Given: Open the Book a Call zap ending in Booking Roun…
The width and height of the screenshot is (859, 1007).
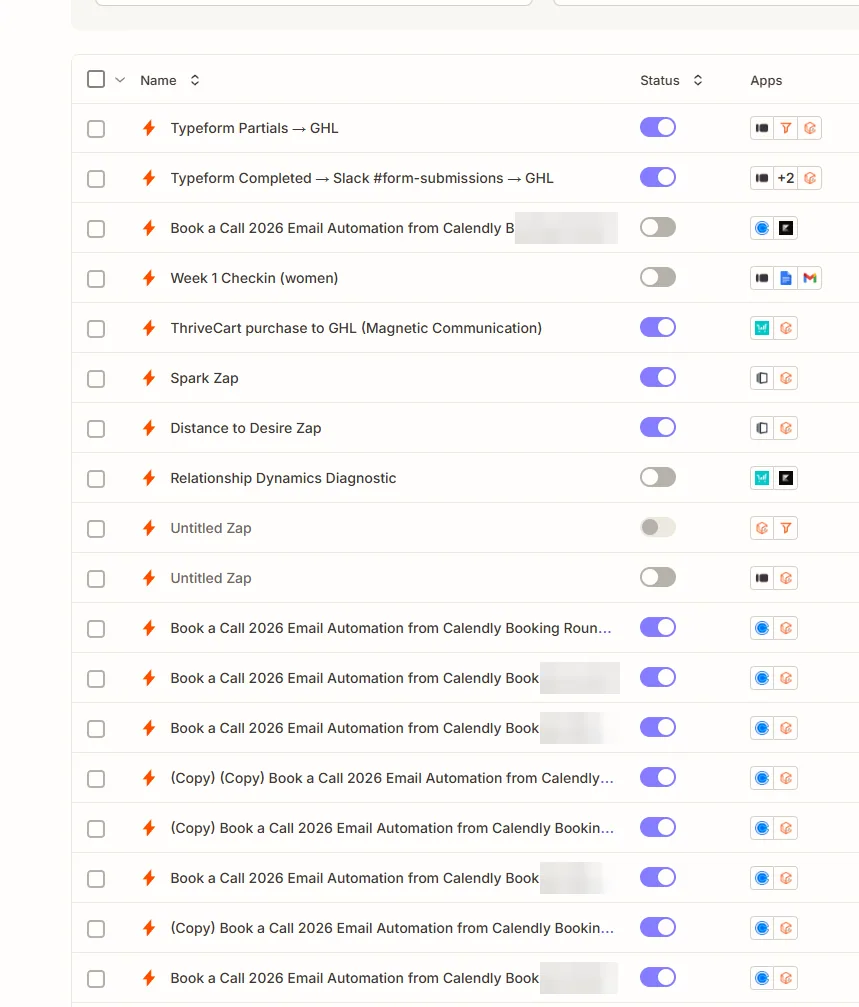Looking at the screenshot, I should tap(390, 628).
